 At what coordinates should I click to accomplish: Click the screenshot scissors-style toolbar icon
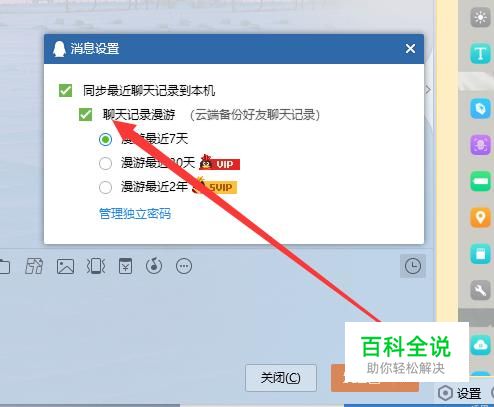point(34,266)
